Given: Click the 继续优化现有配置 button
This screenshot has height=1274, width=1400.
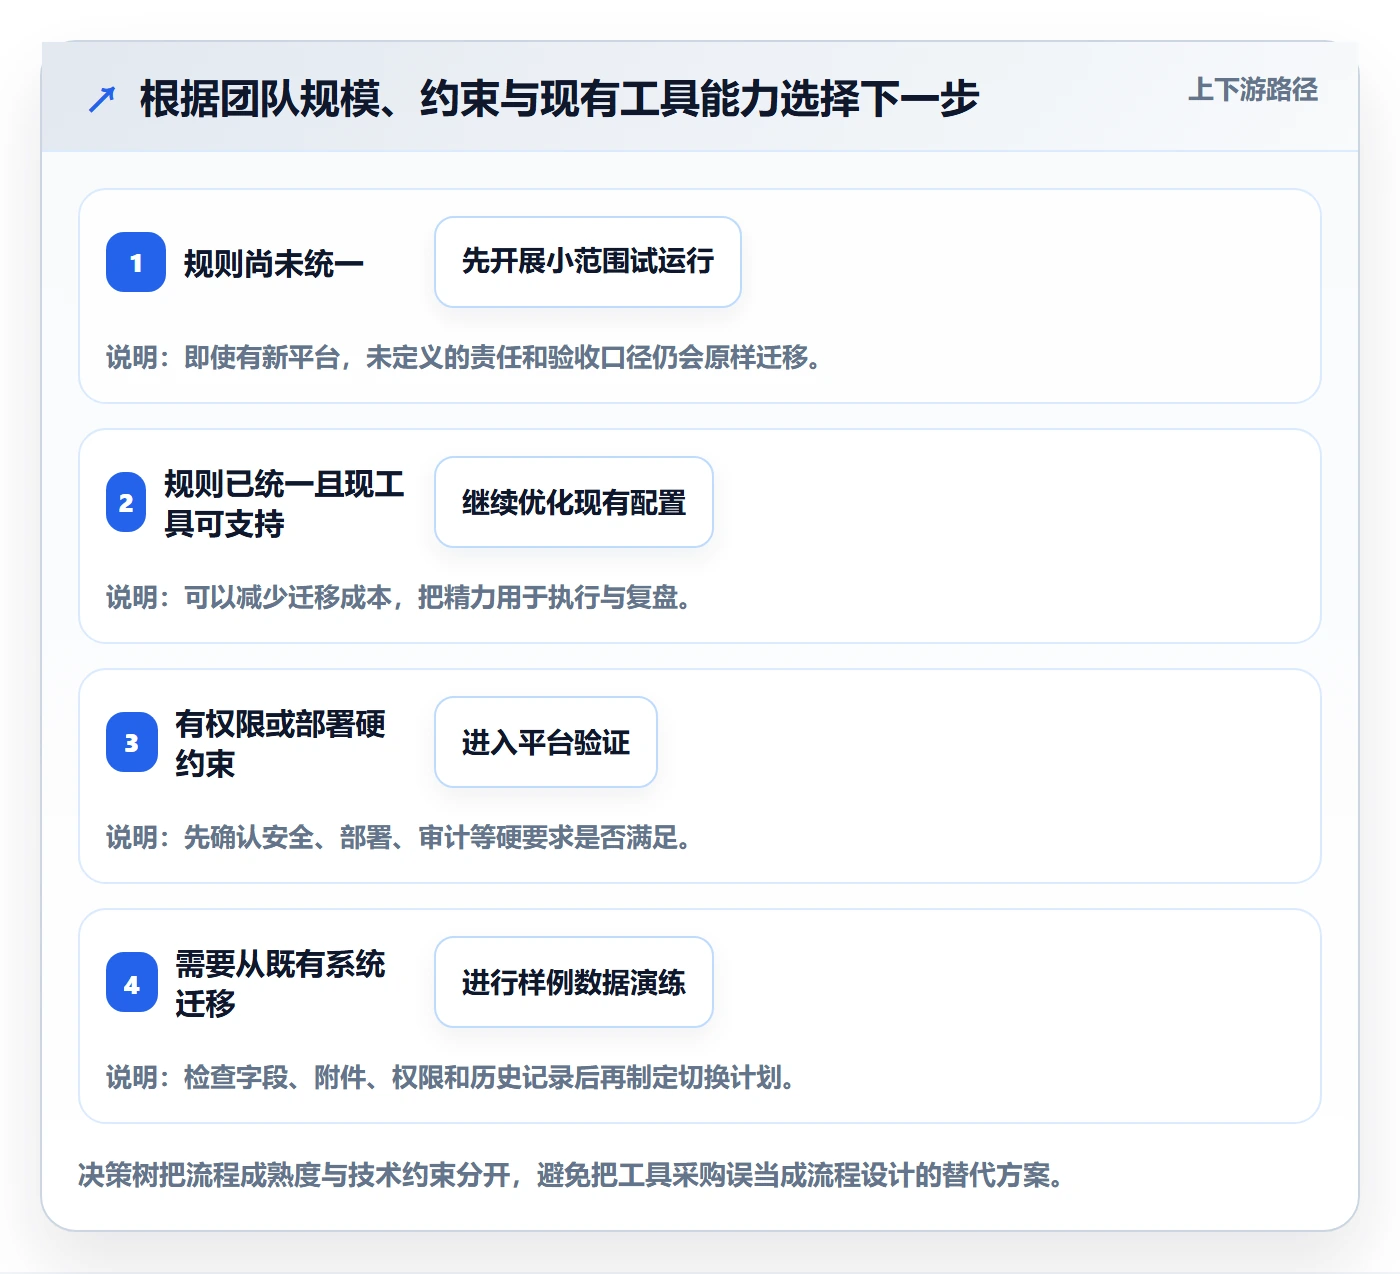Looking at the screenshot, I should 574,502.
